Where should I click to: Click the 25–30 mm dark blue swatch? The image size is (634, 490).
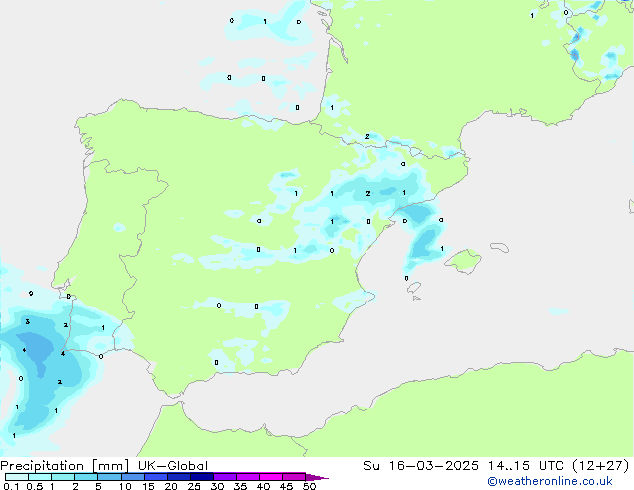click(x=202, y=477)
